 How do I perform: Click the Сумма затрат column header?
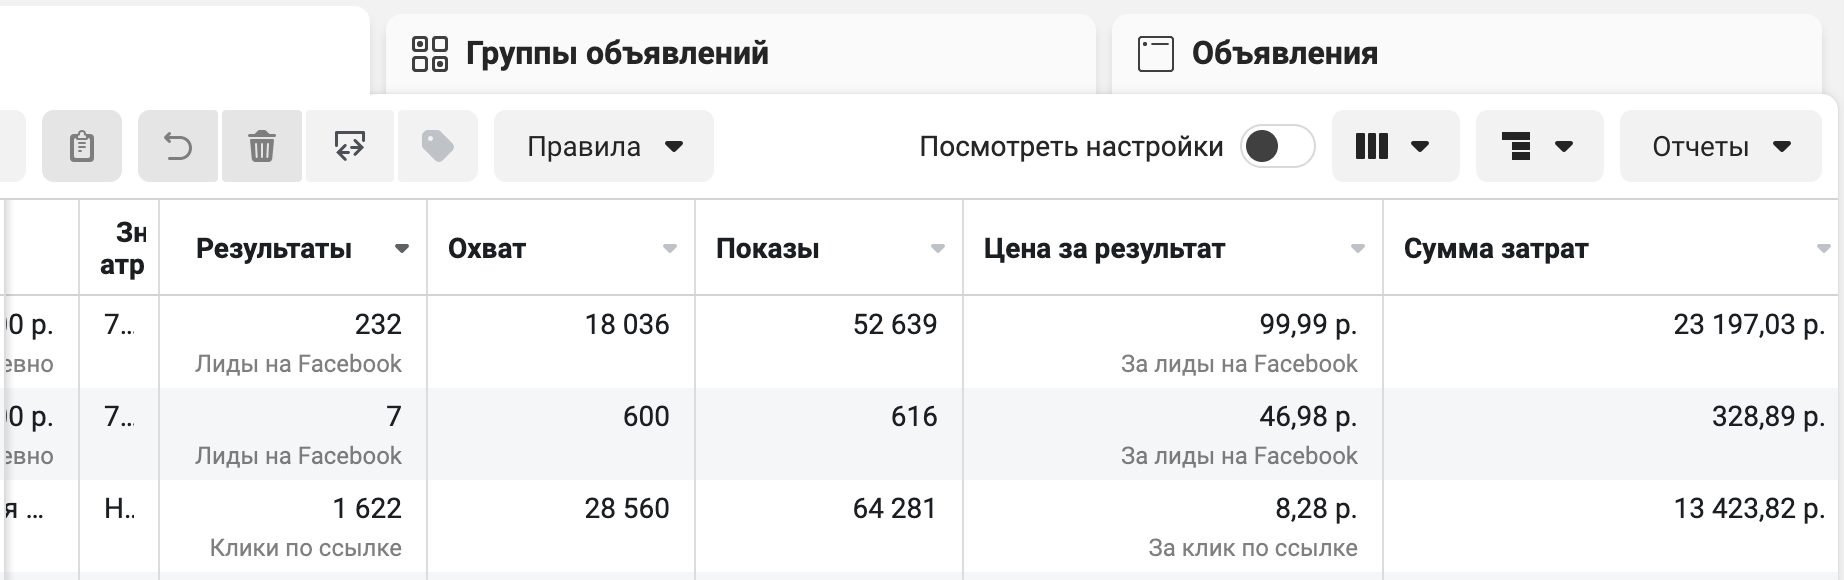pos(1495,249)
